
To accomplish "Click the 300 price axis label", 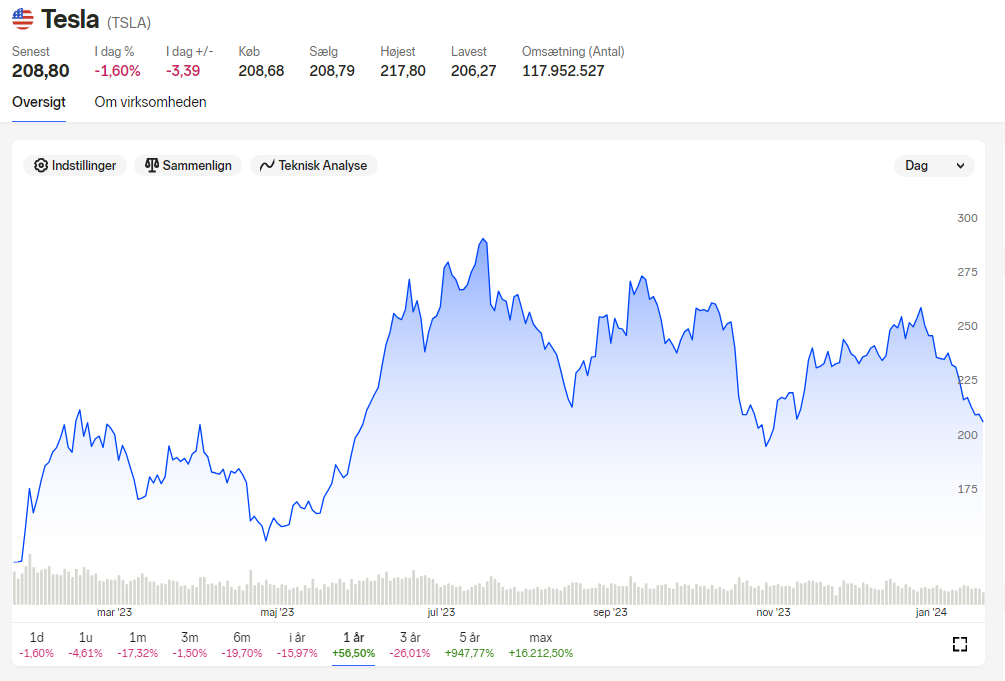I will point(967,218).
